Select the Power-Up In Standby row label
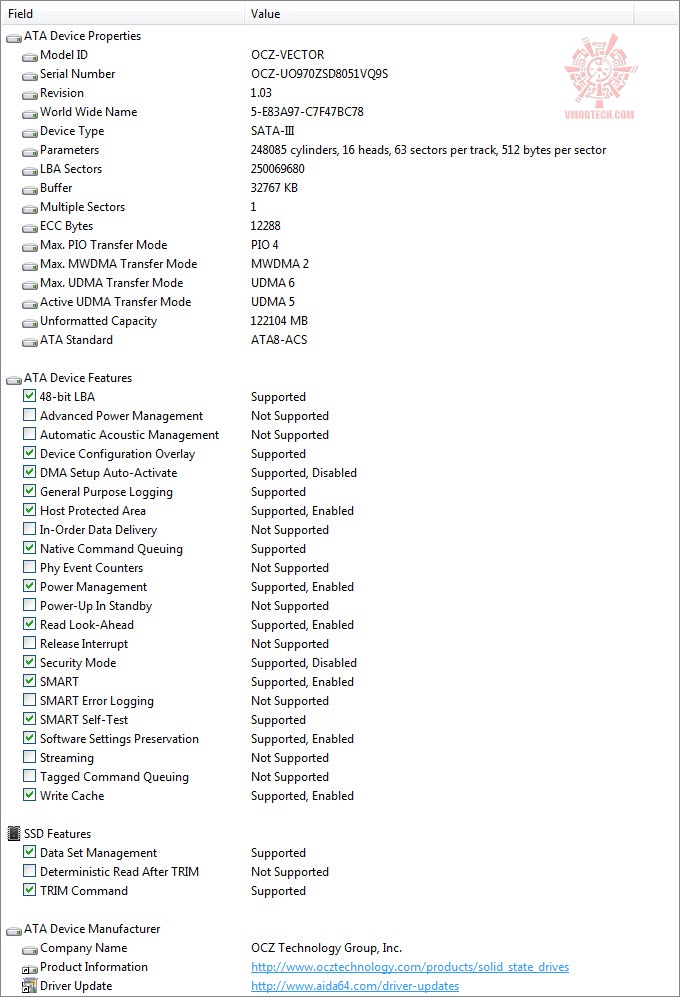This screenshot has width=680, height=997. pos(96,606)
